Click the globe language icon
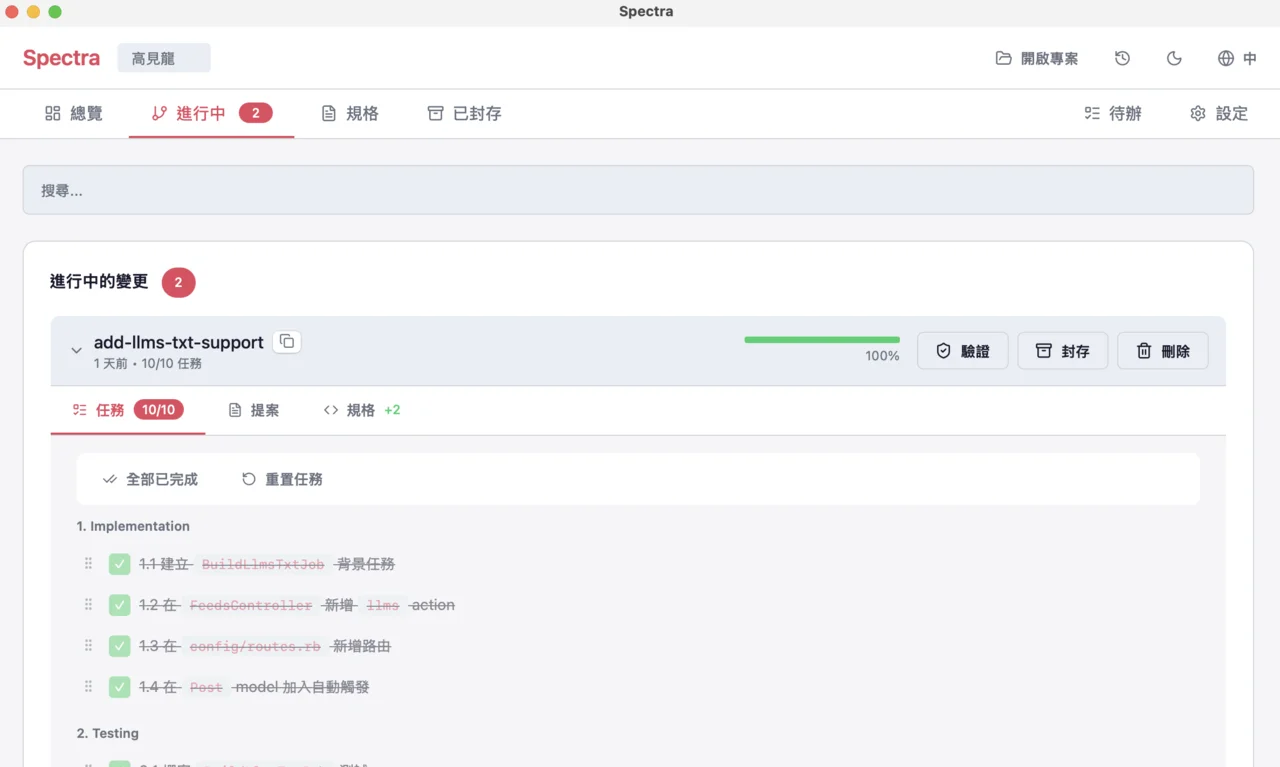 (1226, 58)
